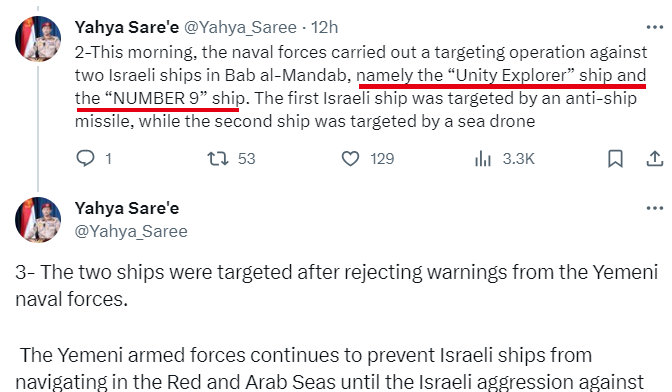Share the first tweet
Screen dimensions: 672x392
(x=654, y=159)
